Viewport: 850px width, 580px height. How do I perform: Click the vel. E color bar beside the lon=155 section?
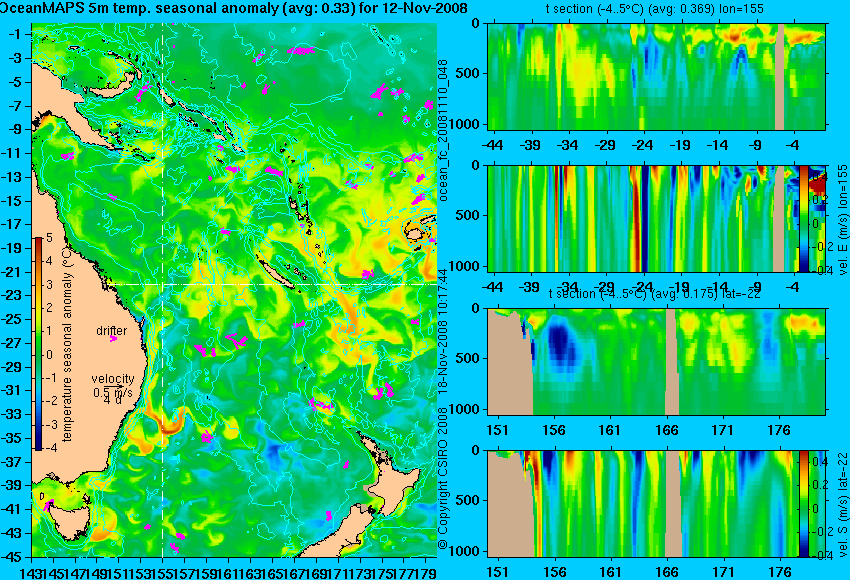coord(803,218)
